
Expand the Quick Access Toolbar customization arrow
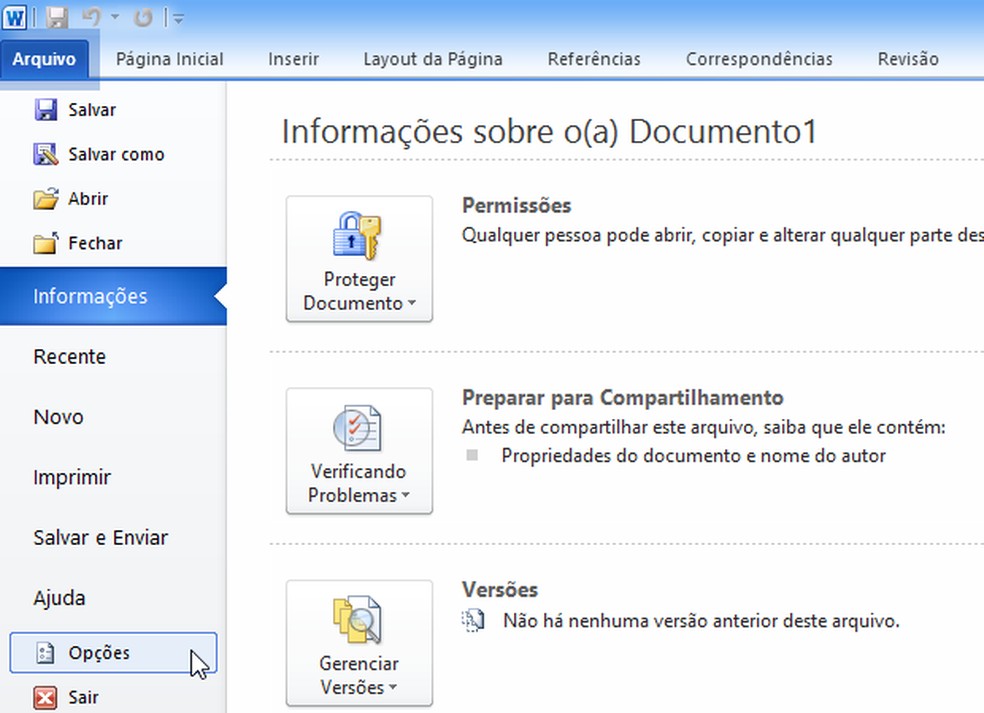[x=178, y=17]
